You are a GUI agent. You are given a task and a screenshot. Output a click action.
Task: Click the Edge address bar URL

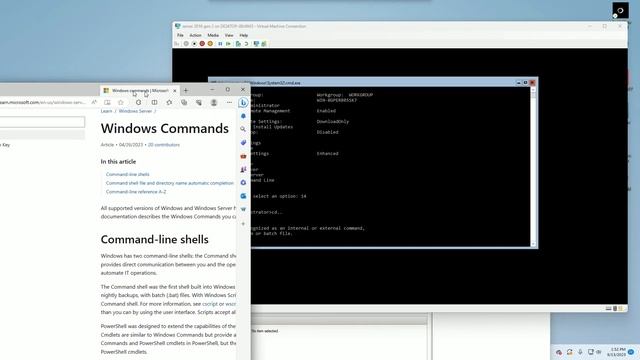42,102
